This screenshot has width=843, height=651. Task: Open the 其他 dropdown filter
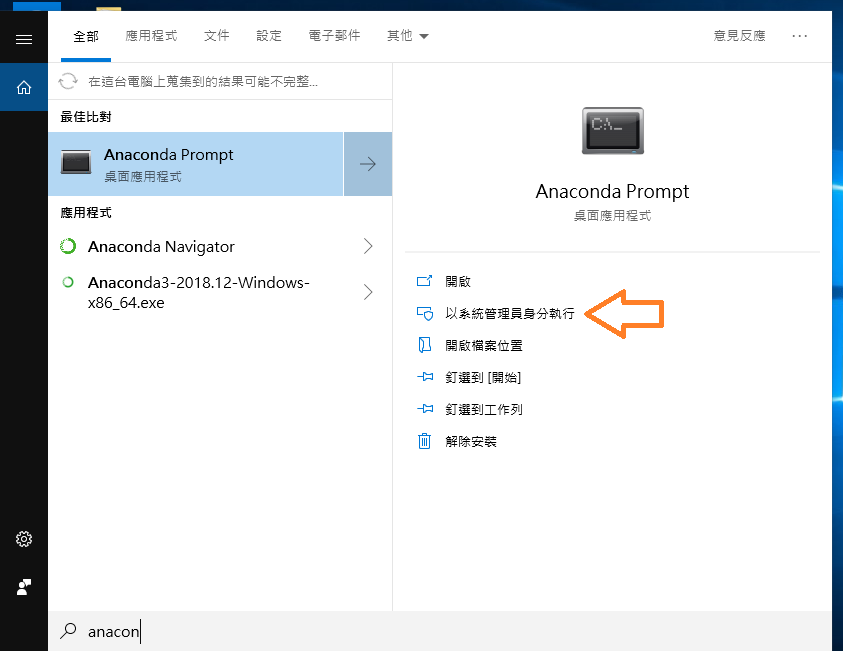pyautogui.click(x=408, y=36)
